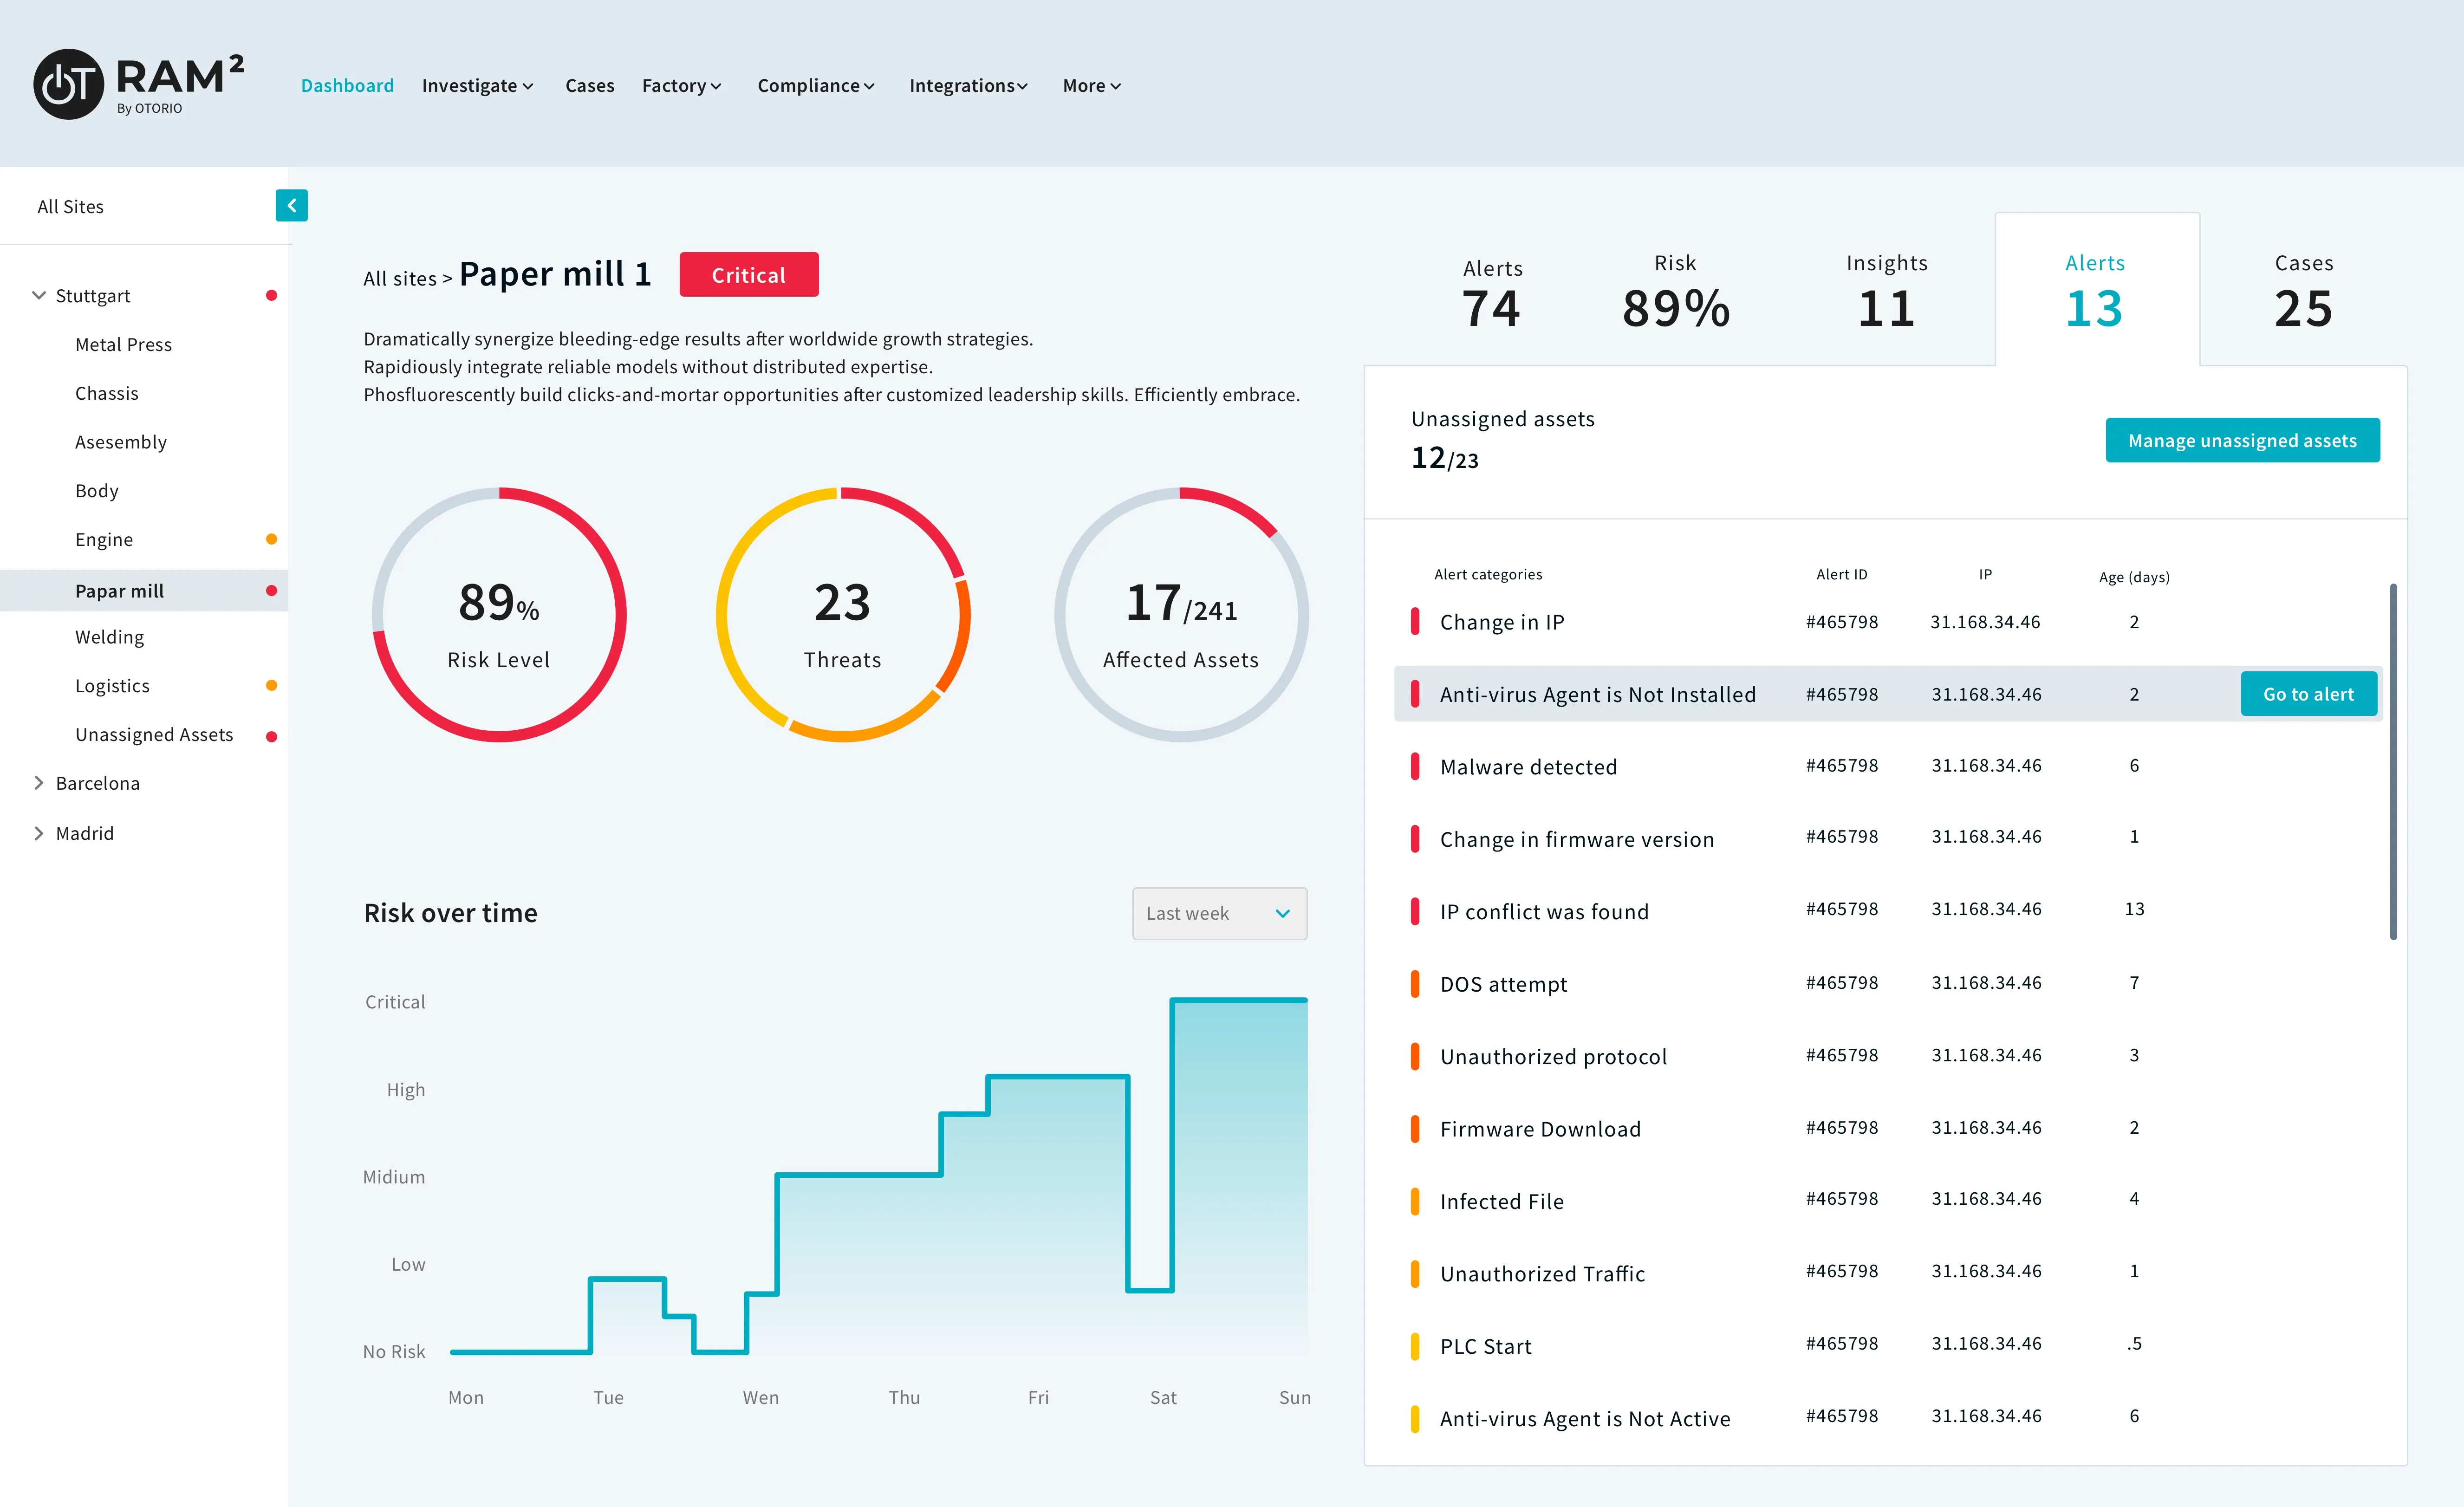Open the More dropdown menu
Image resolution: width=2464 pixels, height=1507 pixels.
tap(1091, 86)
